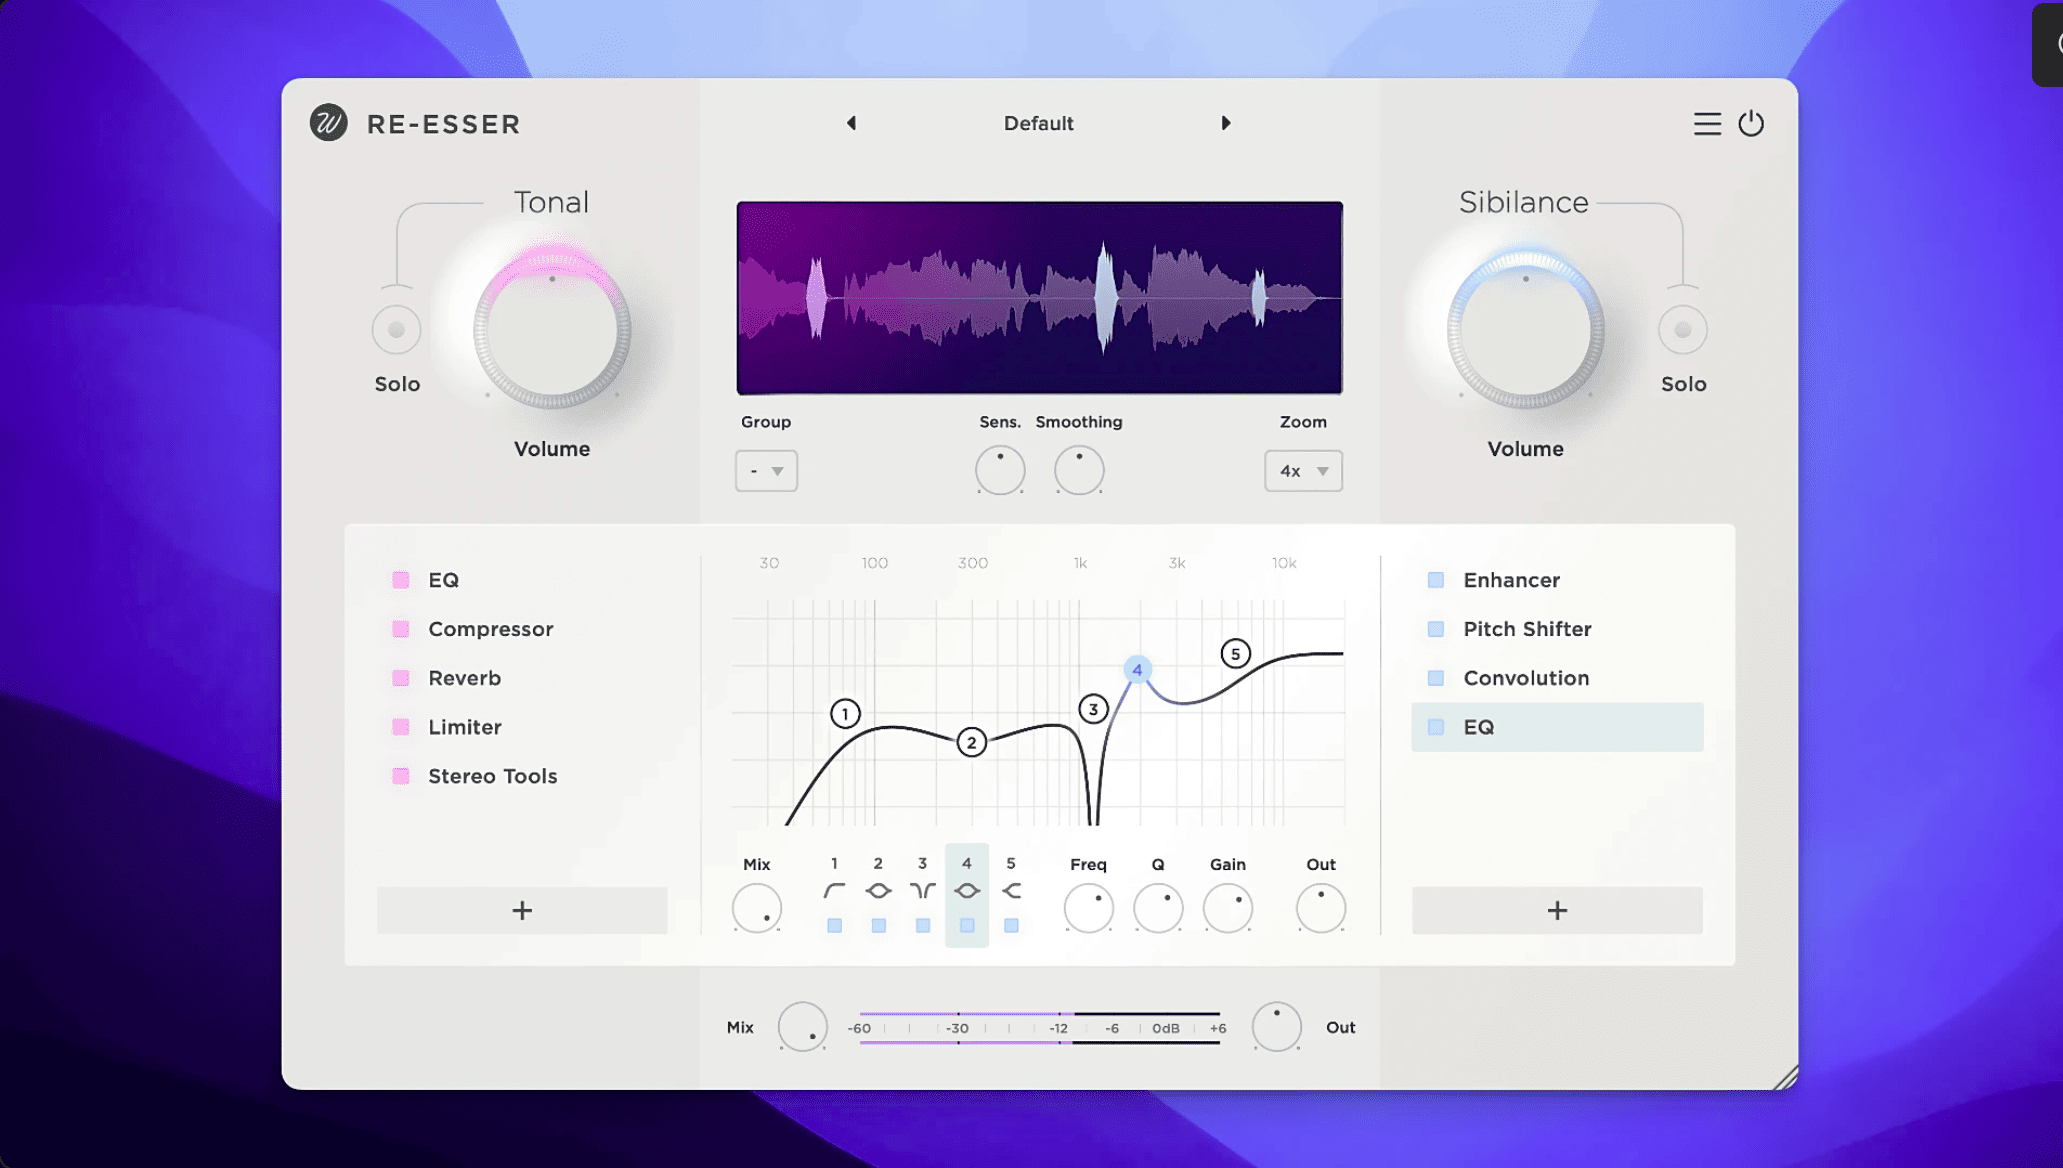Click the RE-ESSER logo icon
This screenshot has height=1168, width=2063.
(x=328, y=123)
